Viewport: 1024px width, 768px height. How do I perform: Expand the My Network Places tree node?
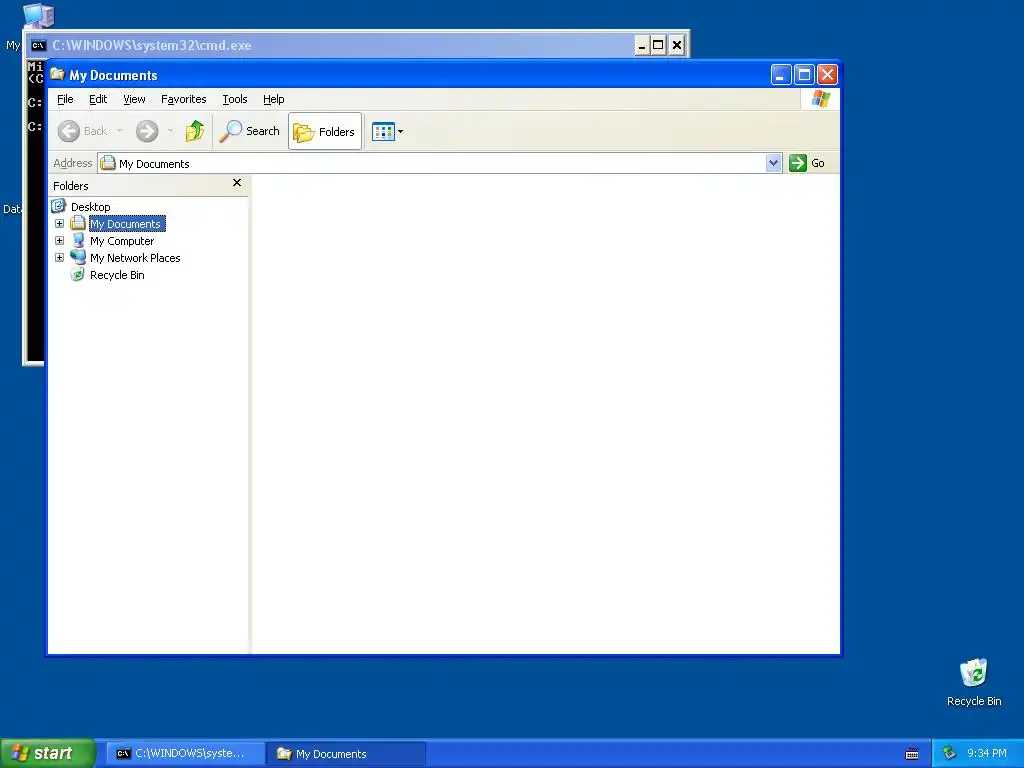pyautogui.click(x=59, y=257)
